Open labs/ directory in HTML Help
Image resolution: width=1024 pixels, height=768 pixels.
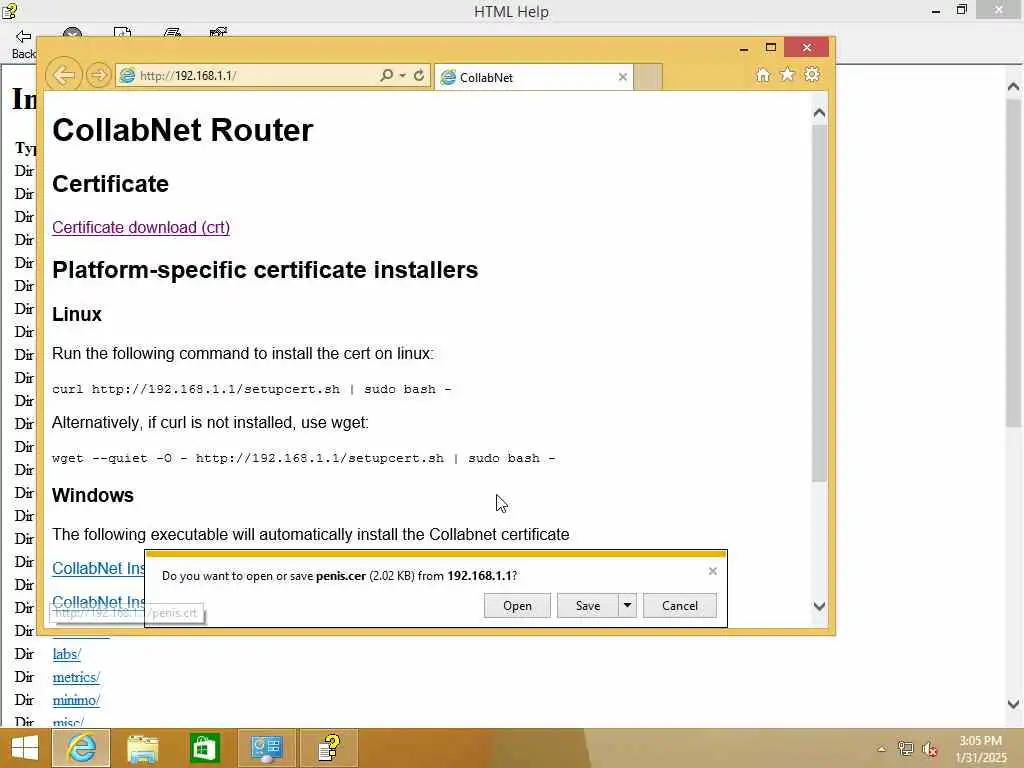pos(67,654)
